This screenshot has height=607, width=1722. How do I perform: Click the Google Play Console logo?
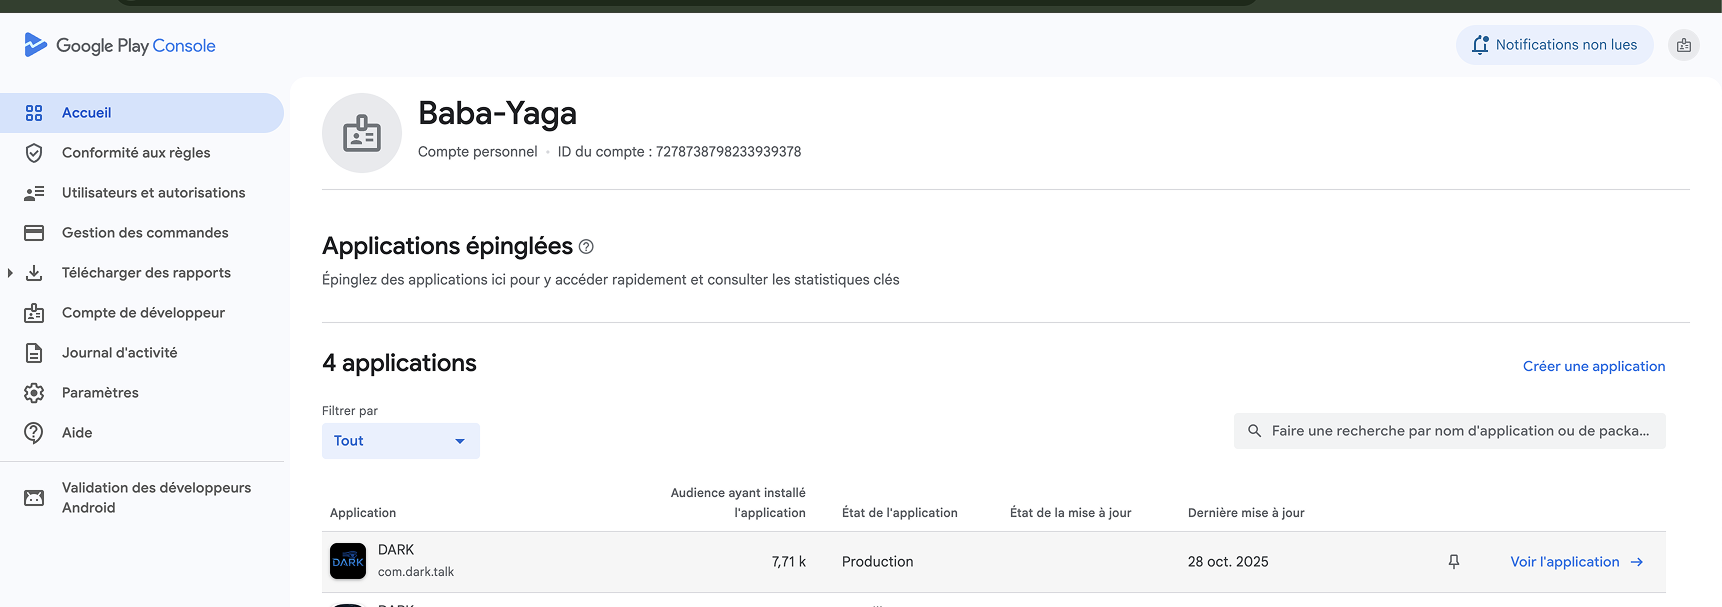(x=120, y=45)
